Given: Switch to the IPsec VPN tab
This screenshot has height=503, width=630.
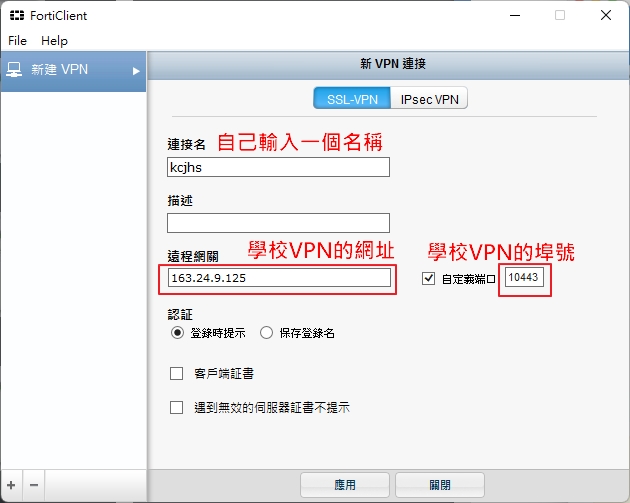Looking at the screenshot, I should point(429,98).
